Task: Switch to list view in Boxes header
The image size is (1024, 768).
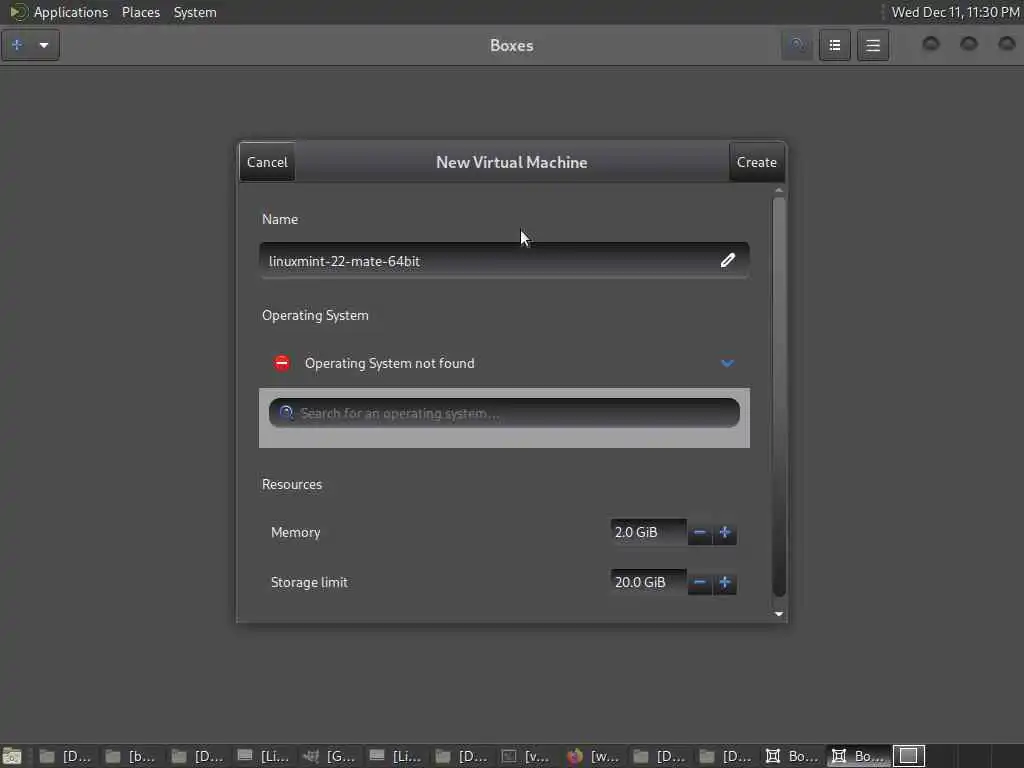Action: tap(835, 45)
